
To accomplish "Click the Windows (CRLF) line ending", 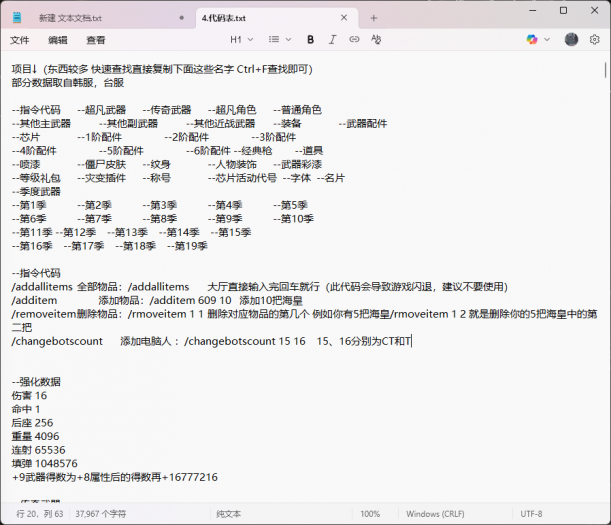I will click(435, 514).
